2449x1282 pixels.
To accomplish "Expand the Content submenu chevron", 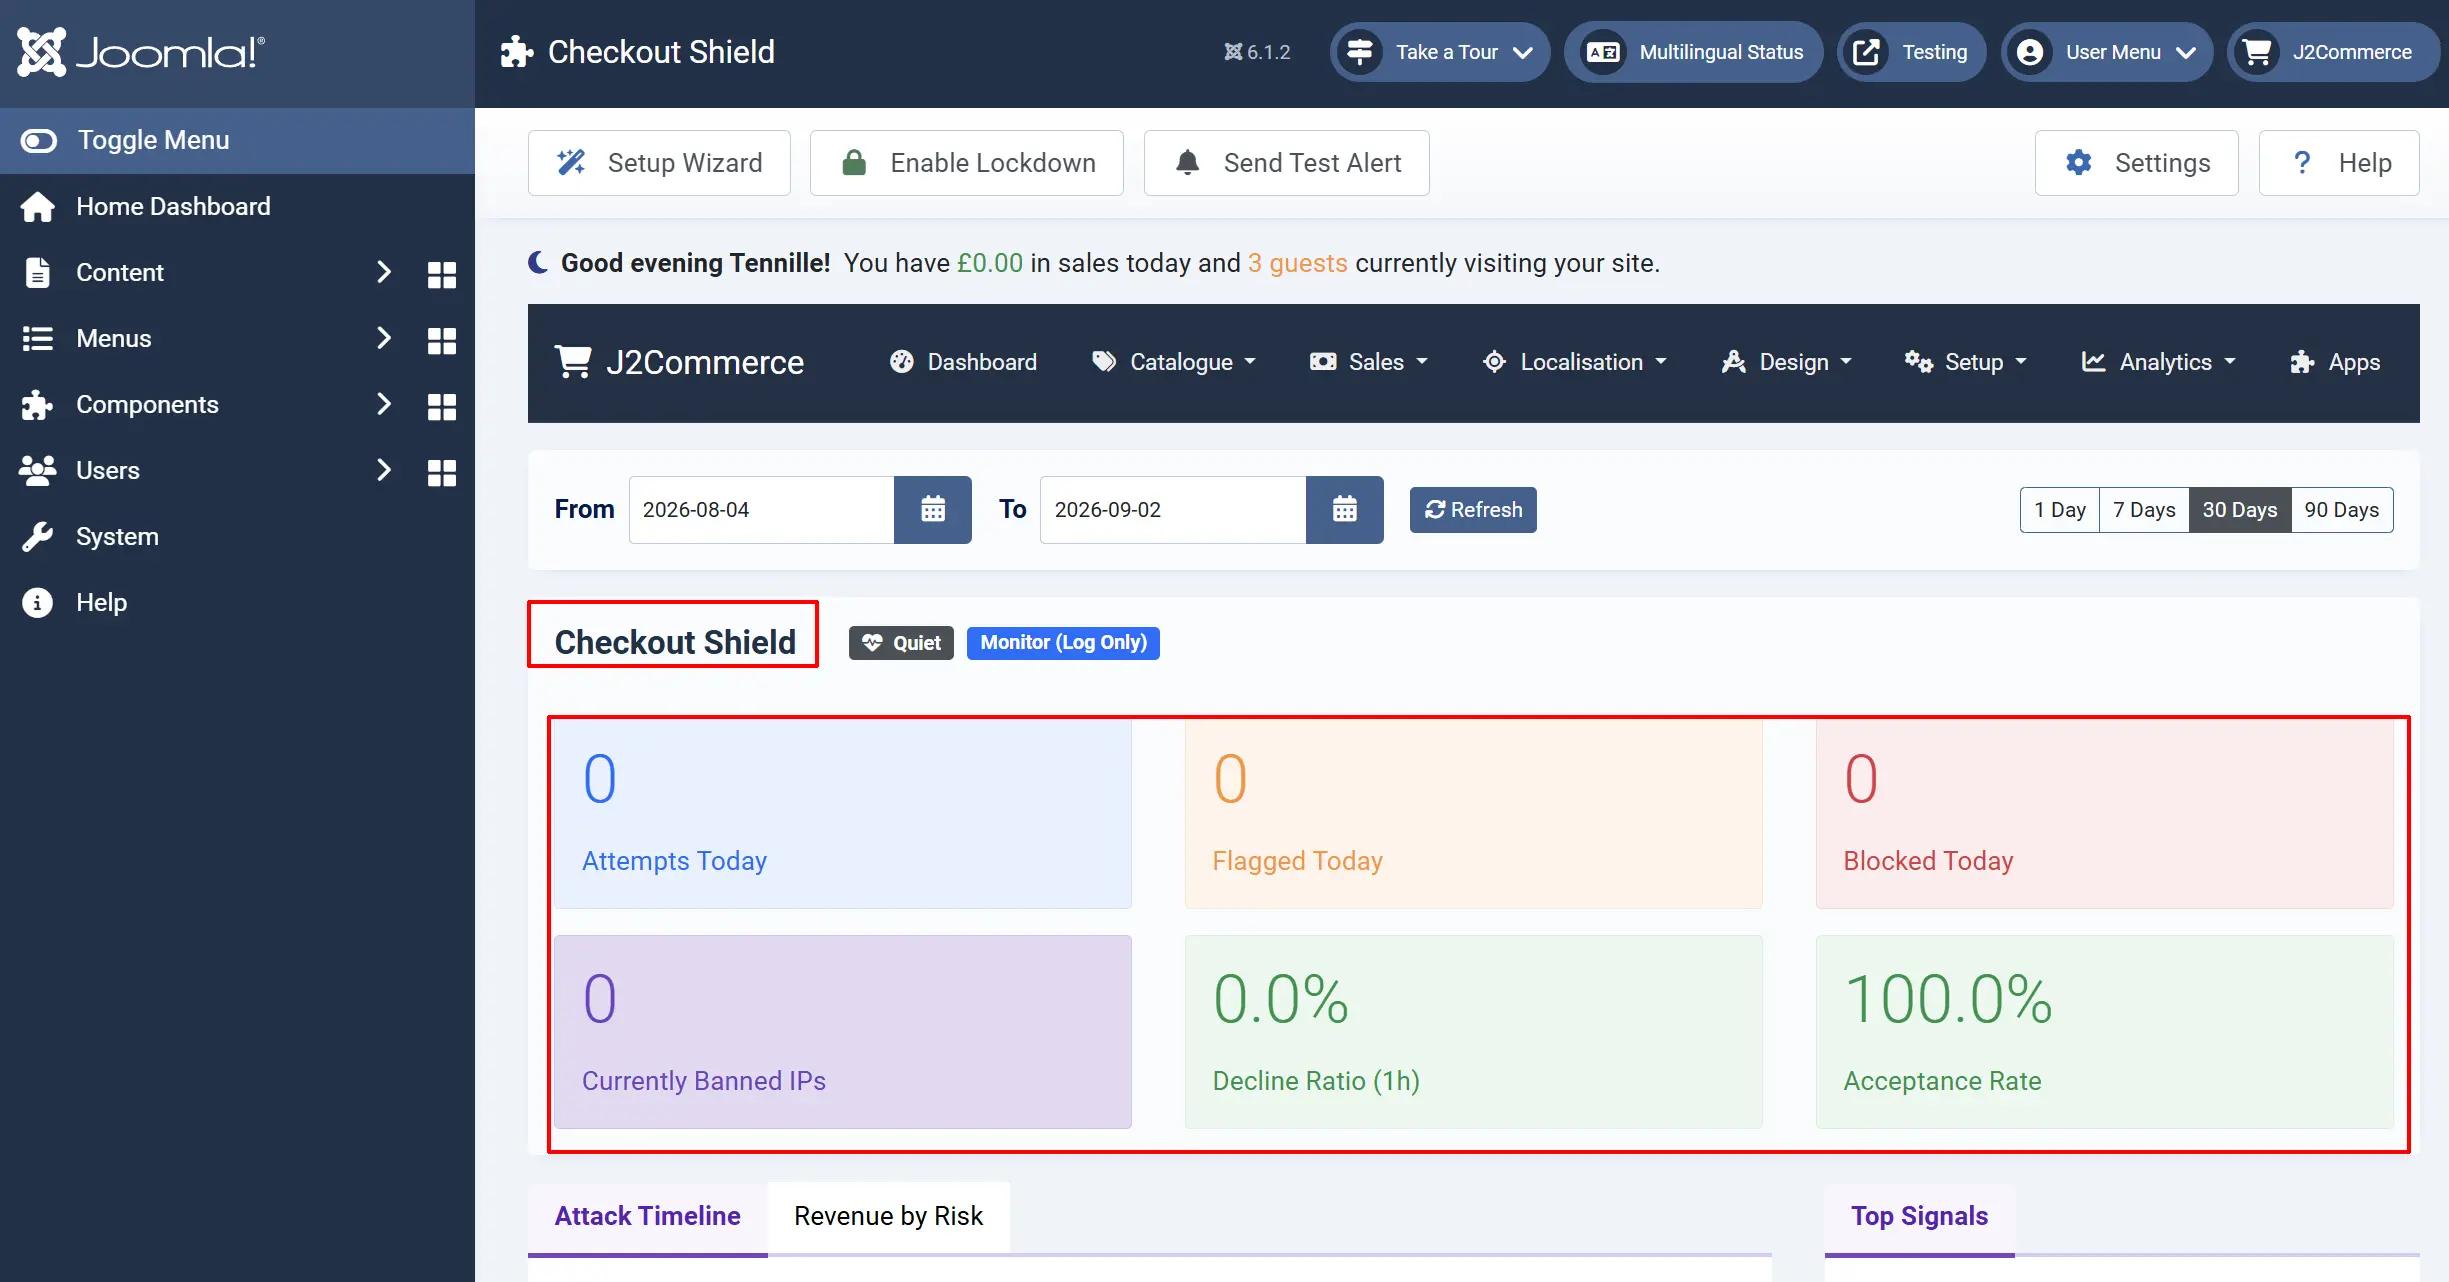I will tap(383, 272).
